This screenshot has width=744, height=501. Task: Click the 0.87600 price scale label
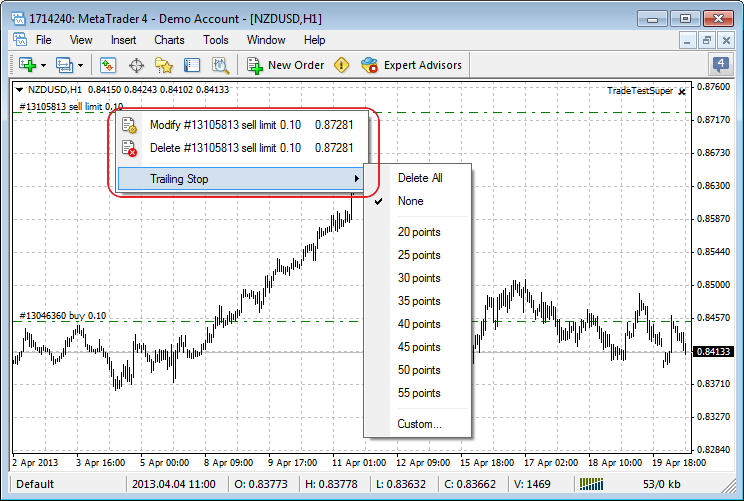click(713, 87)
